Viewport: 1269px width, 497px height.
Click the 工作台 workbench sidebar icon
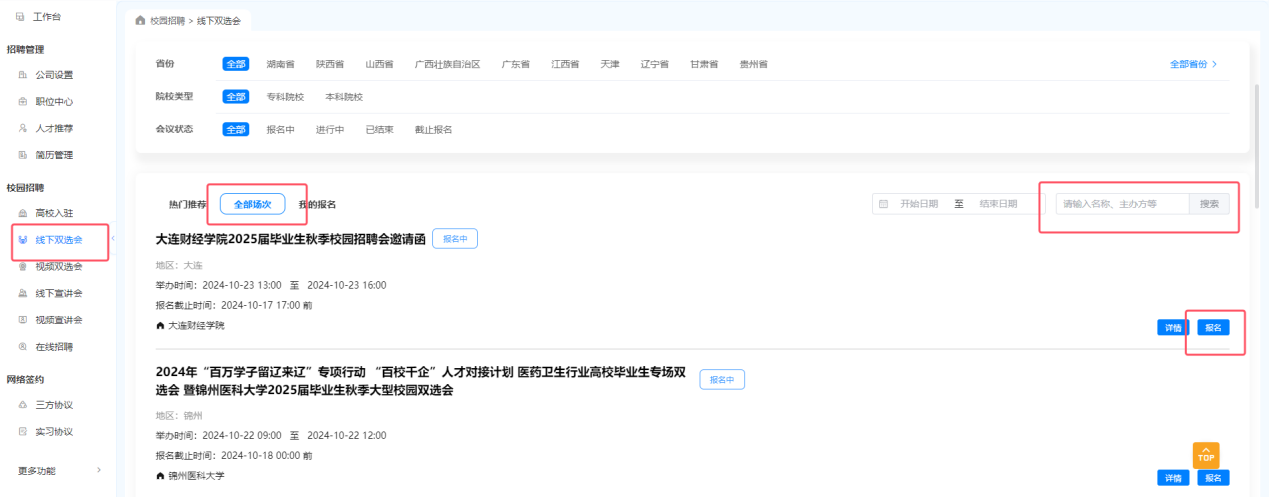coord(20,17)
